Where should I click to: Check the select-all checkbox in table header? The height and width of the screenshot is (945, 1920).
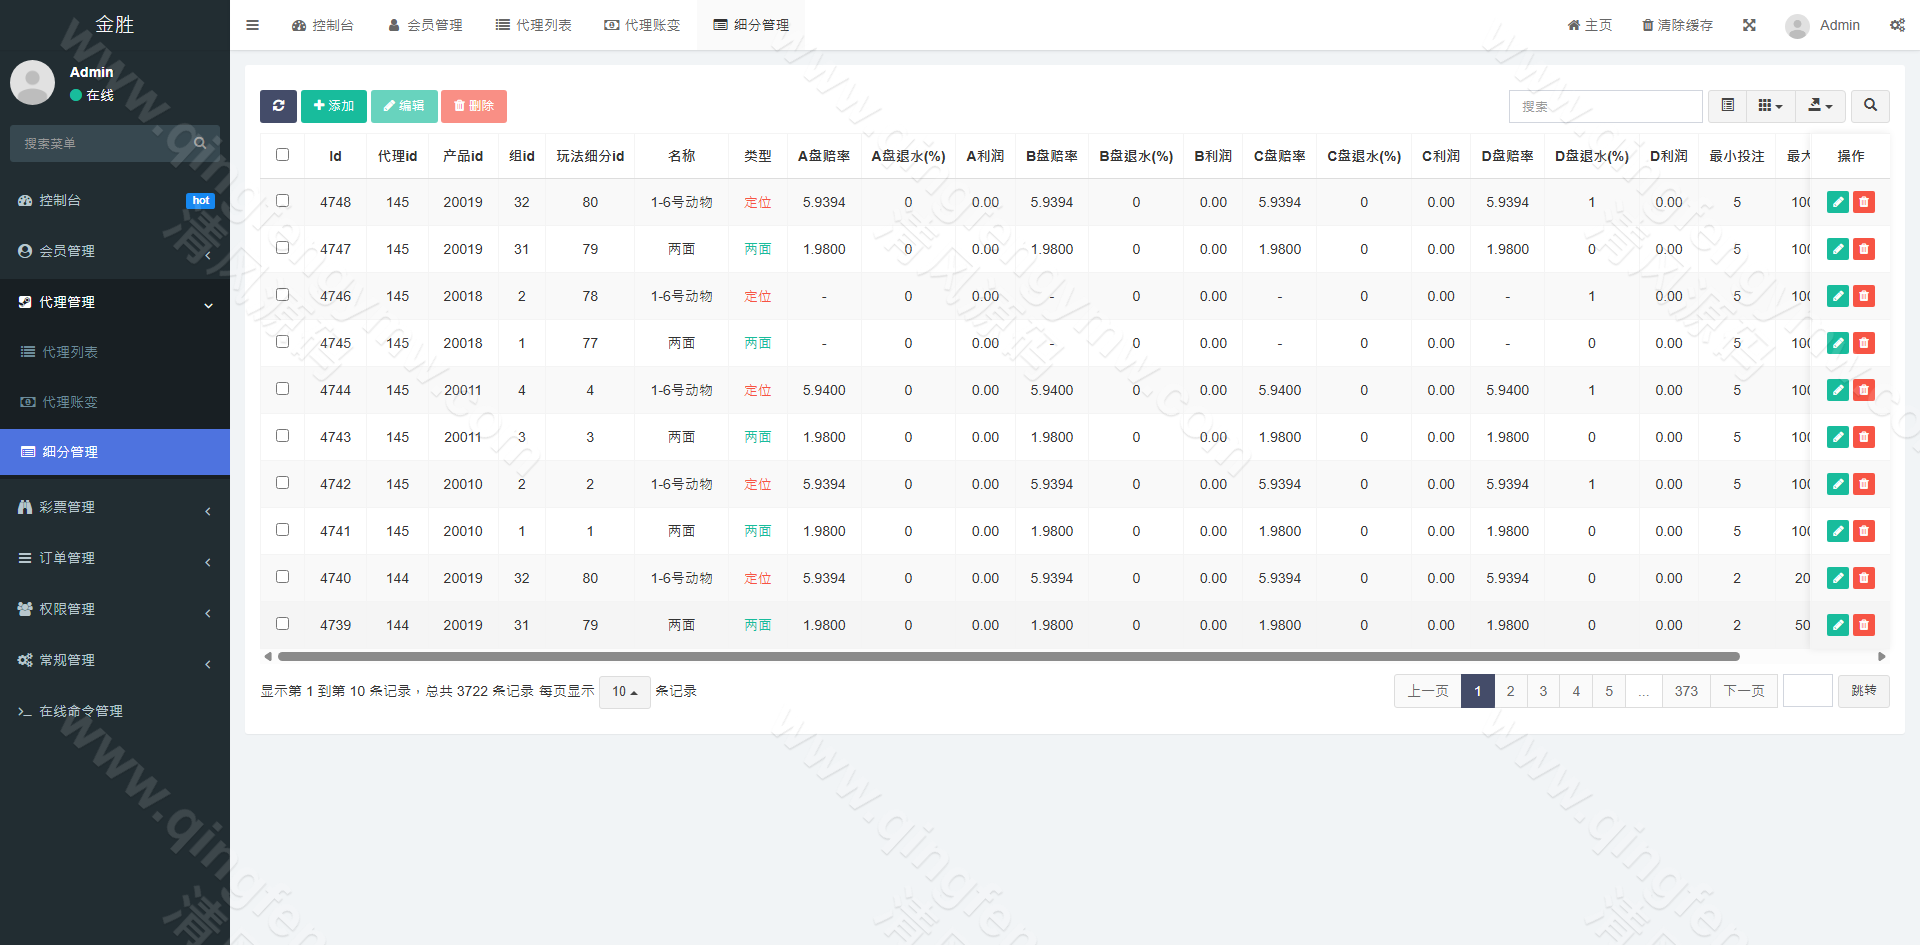click(283, 155)
